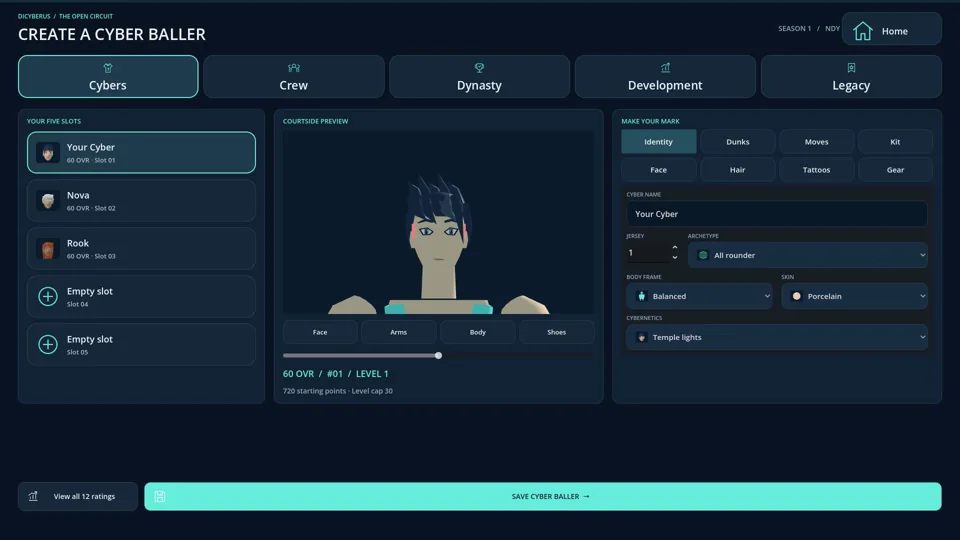960x540 pixels.
Task: Click the chart icon above Development
Action: (x=665, y=67)
